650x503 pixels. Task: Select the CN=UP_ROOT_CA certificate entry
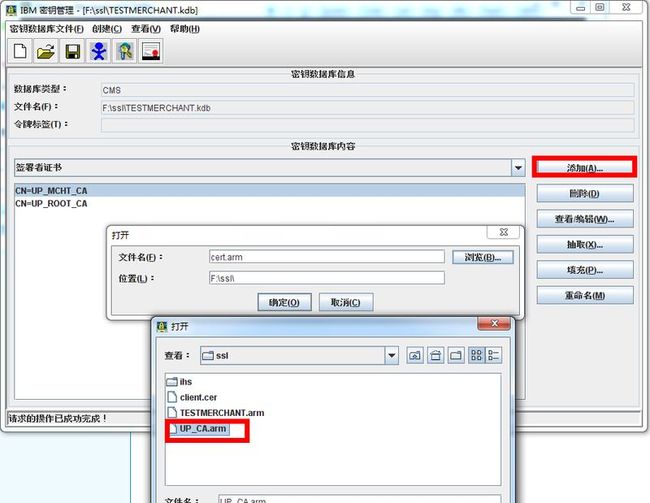pyautogui.click(x=269, y=204)
